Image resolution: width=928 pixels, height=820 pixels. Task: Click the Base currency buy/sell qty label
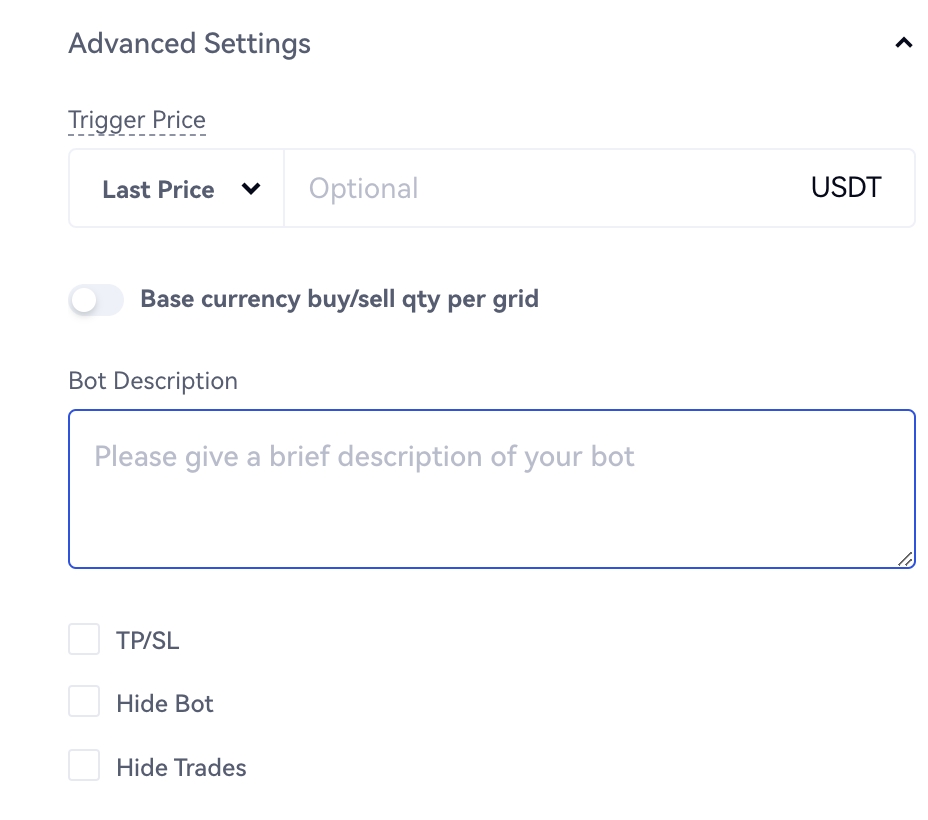[x=339, y=299]
